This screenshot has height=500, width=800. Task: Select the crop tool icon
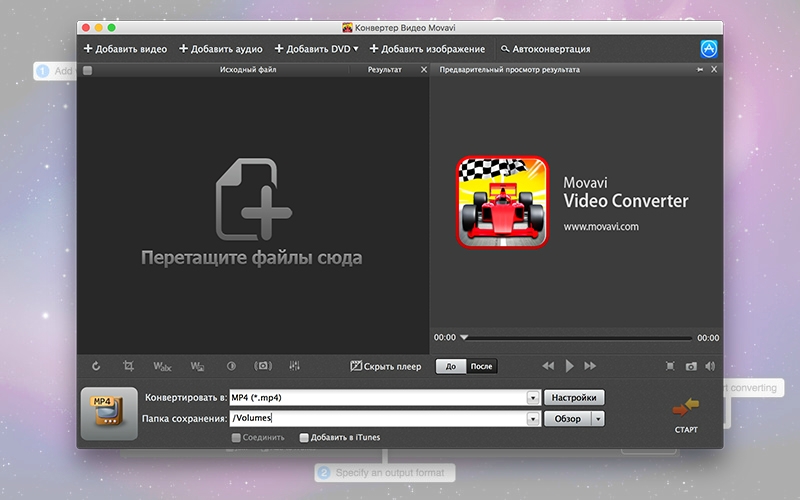tap(128, 366)
